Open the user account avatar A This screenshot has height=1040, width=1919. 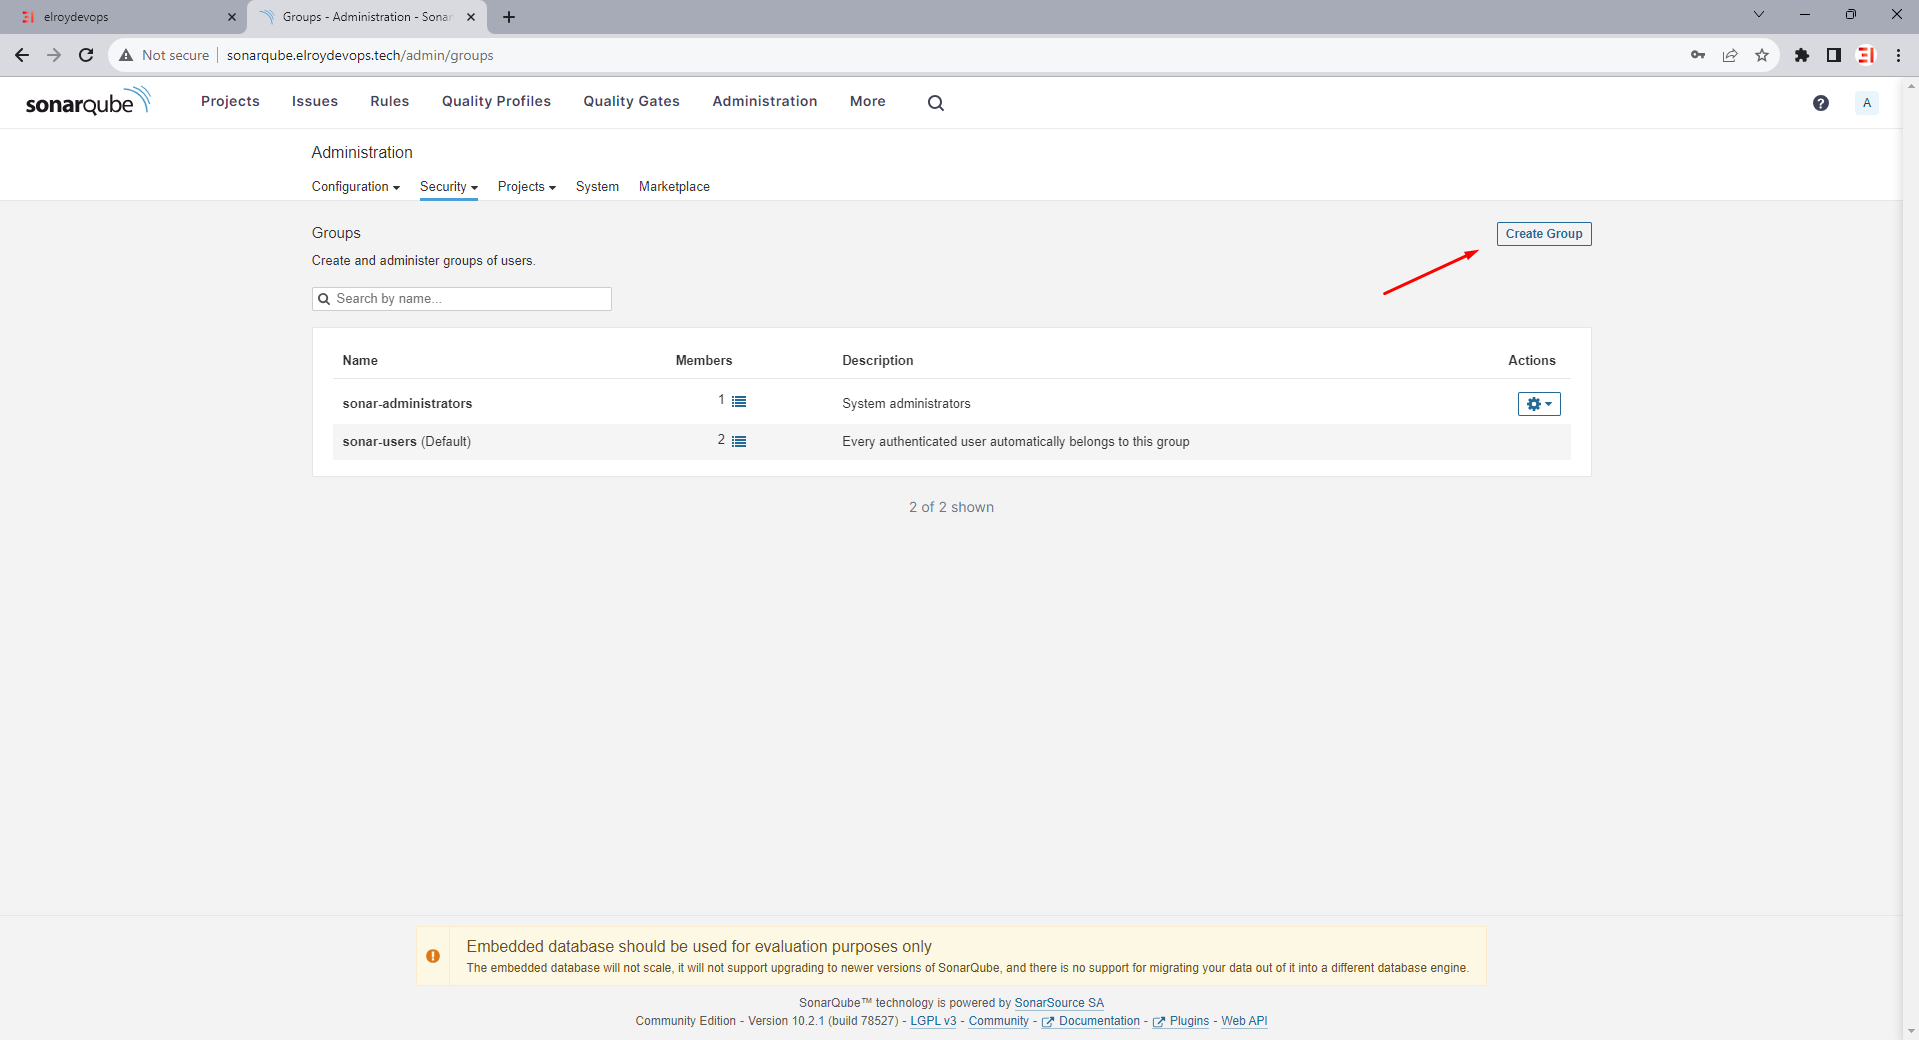coord(1866,103)
